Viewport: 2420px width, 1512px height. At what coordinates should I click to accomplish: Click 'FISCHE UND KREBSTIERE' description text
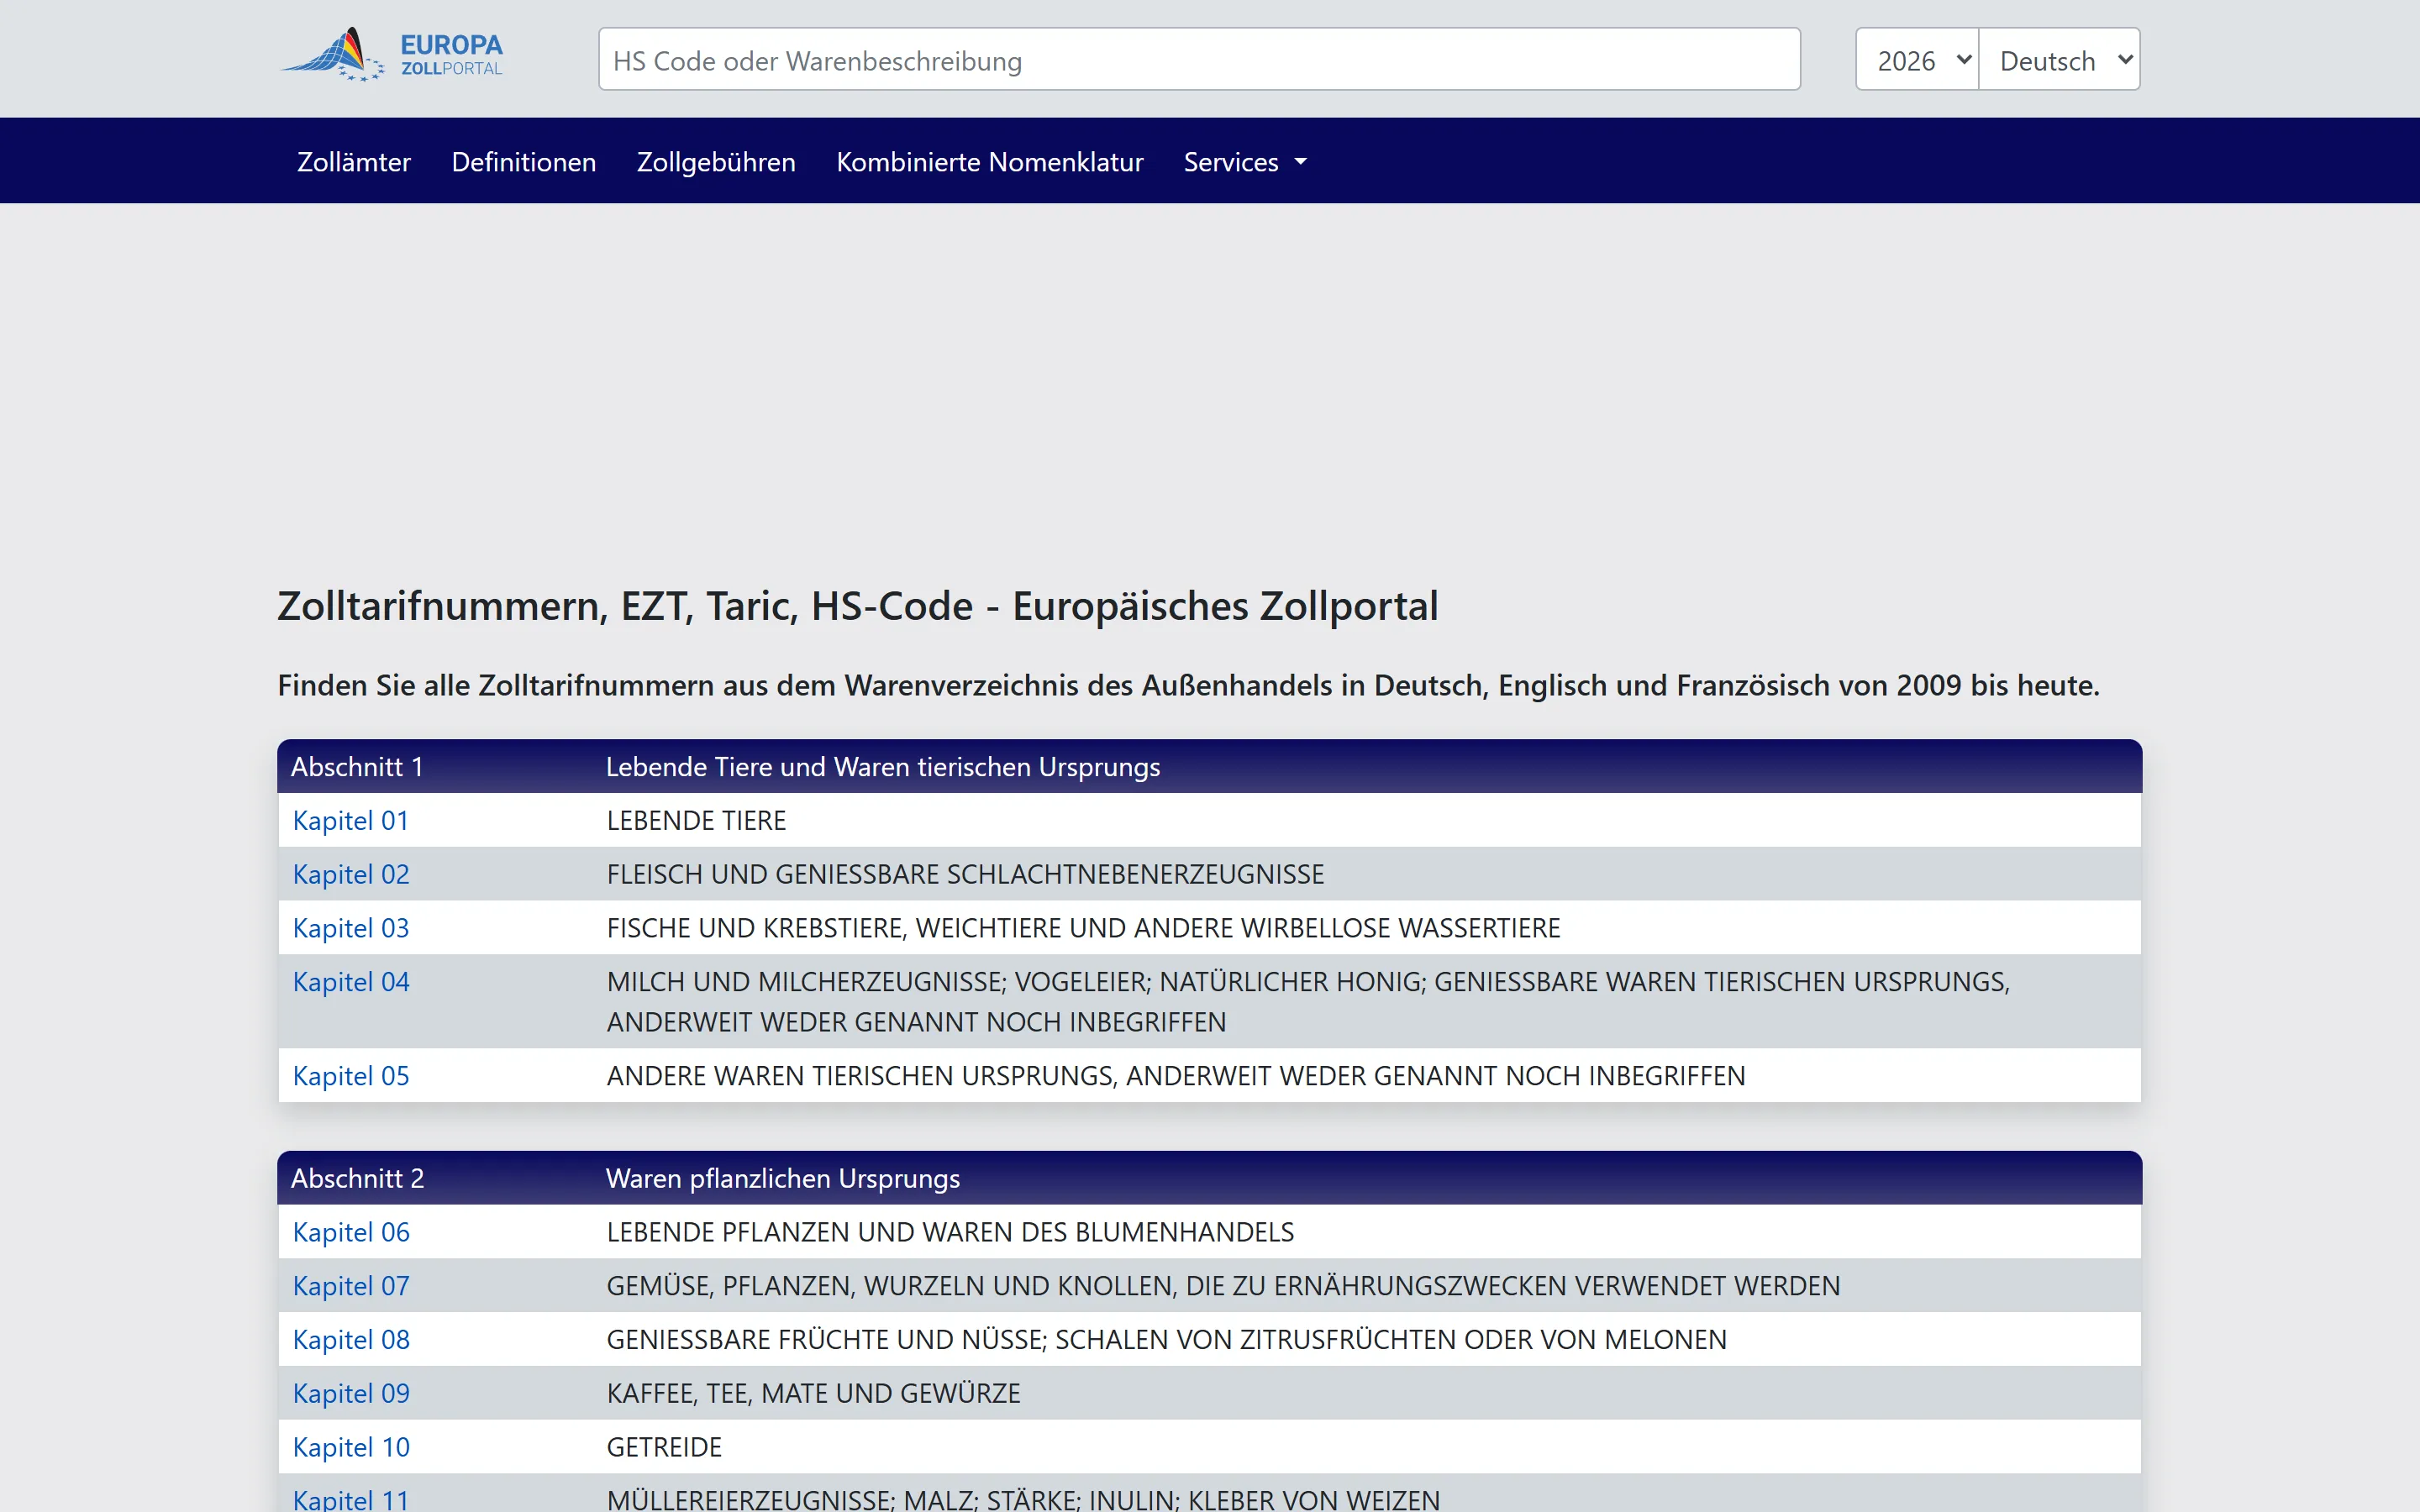[x=1083, y=928]
